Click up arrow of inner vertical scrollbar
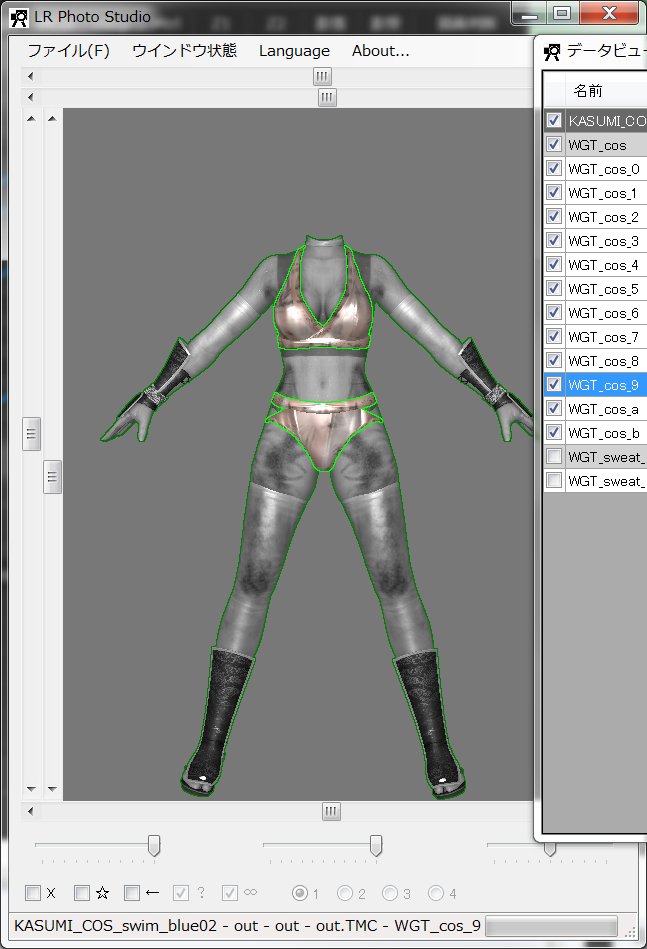This screenshot has height=949, width=647. click(x=53, y=119)
